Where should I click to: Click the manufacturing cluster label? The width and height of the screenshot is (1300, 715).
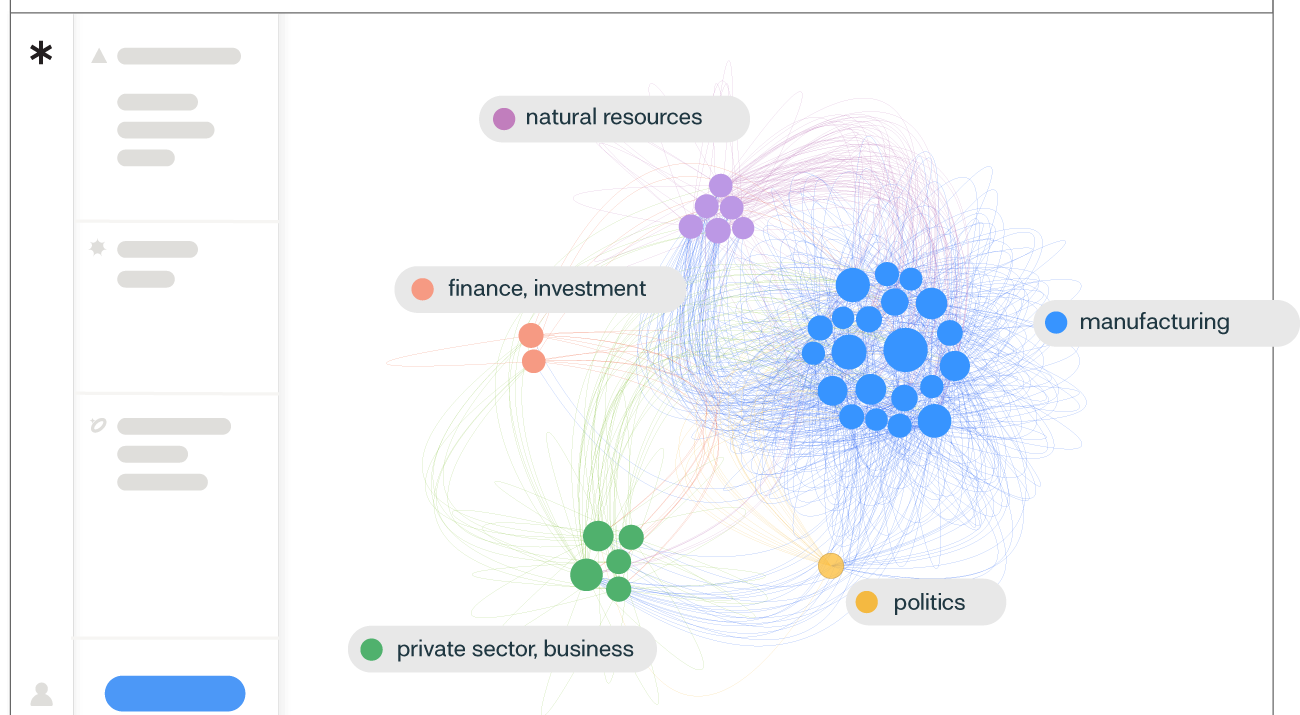point(1154,322)
